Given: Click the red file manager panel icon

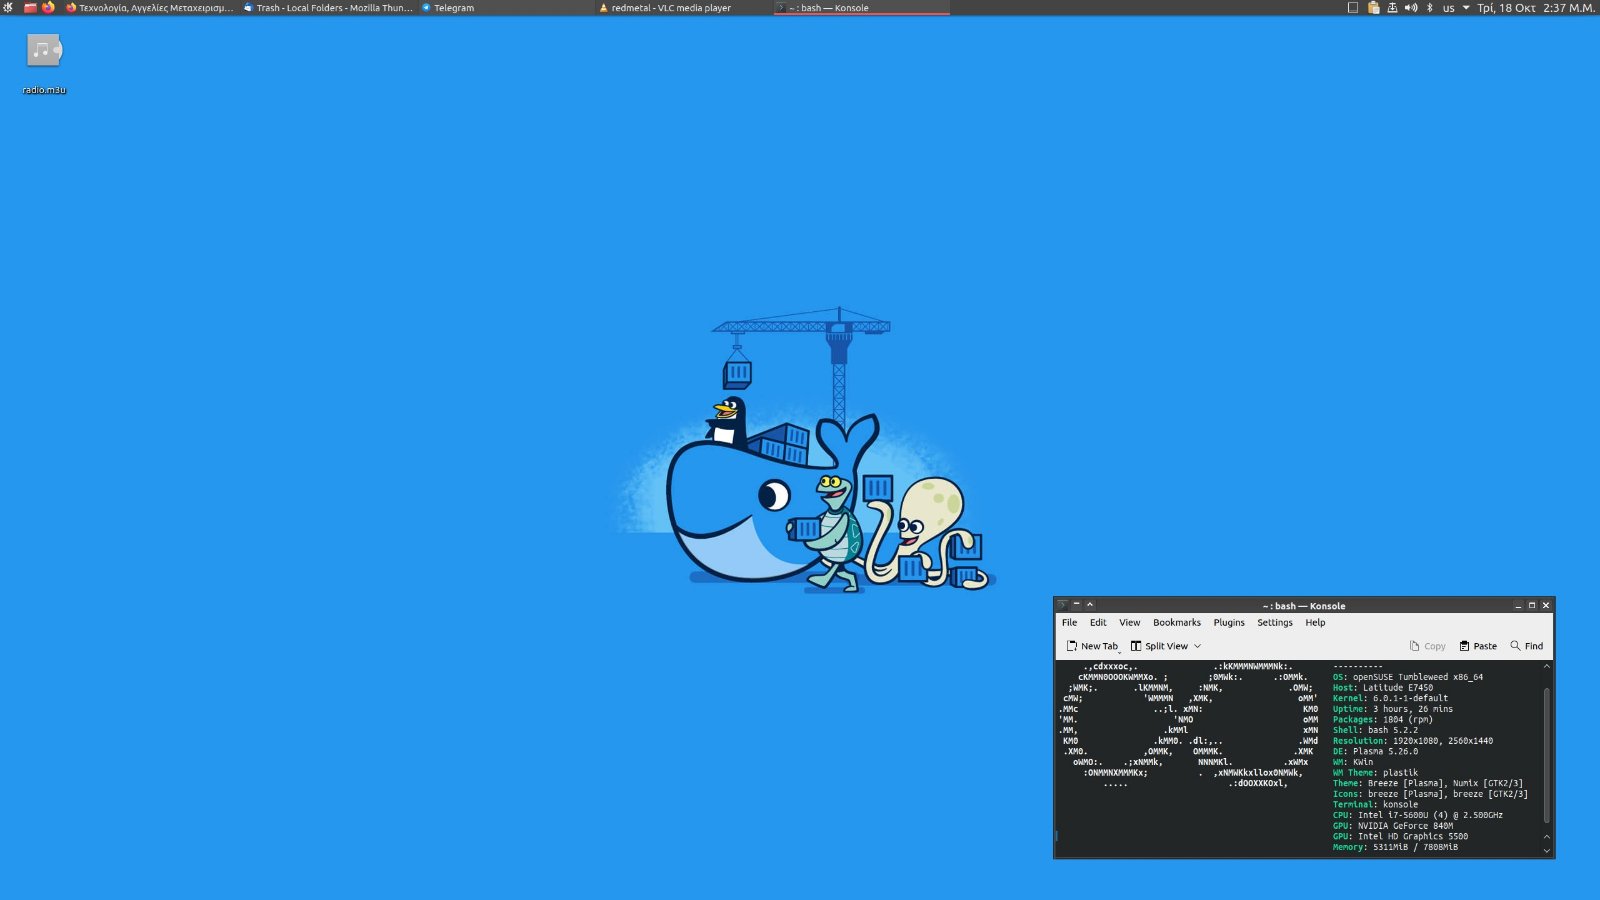Looking at the screenshot, I should coord(30,7).
